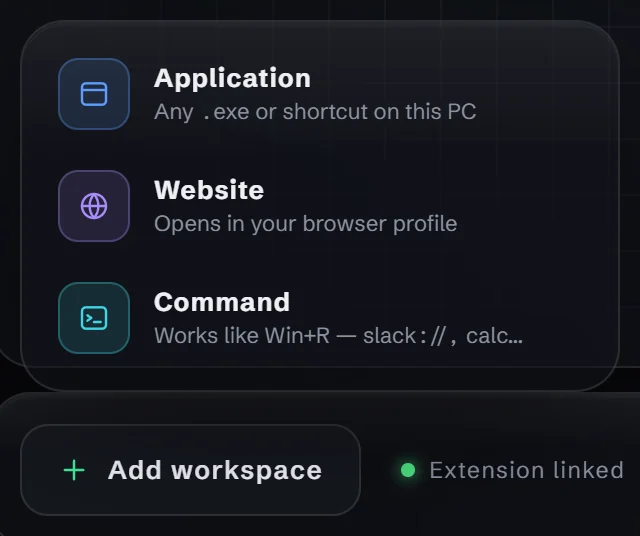
Task: Click the Extension linked status text
Action: point(527,470)
